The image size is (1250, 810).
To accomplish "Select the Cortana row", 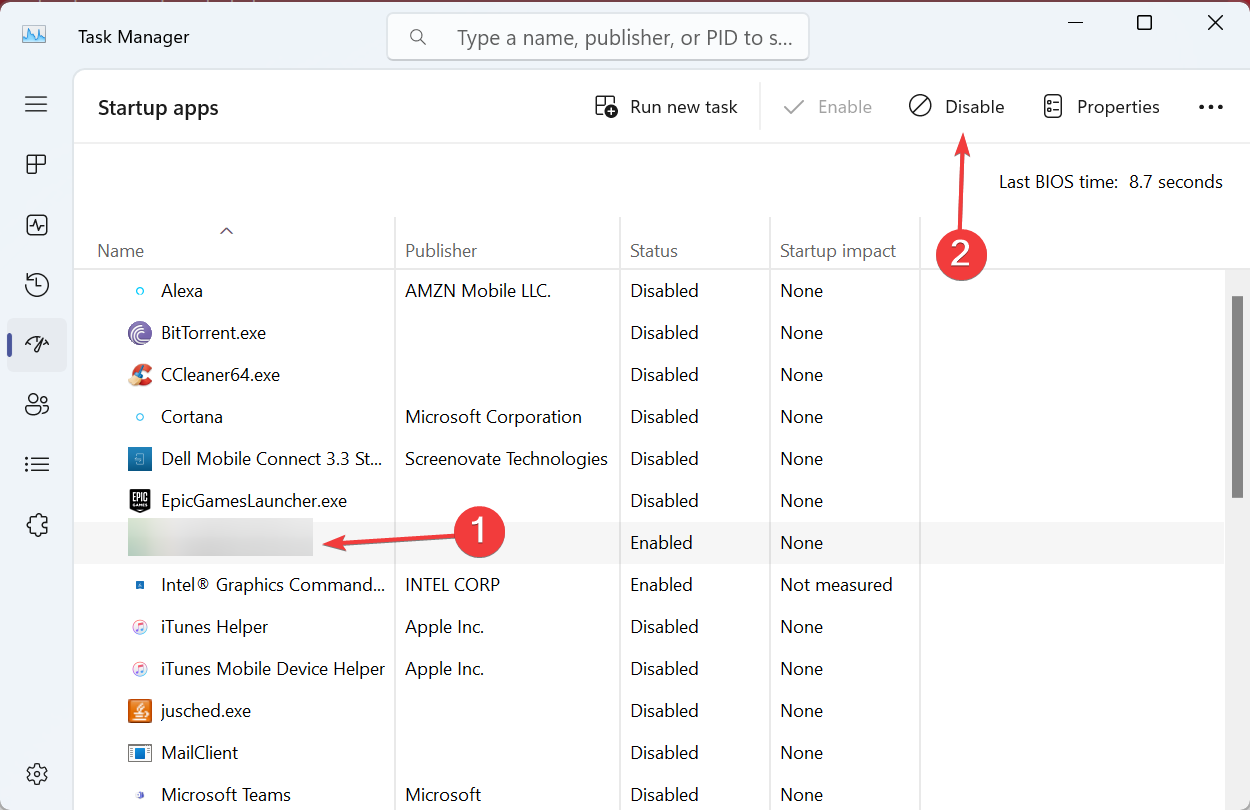I will tap(649, 417).
